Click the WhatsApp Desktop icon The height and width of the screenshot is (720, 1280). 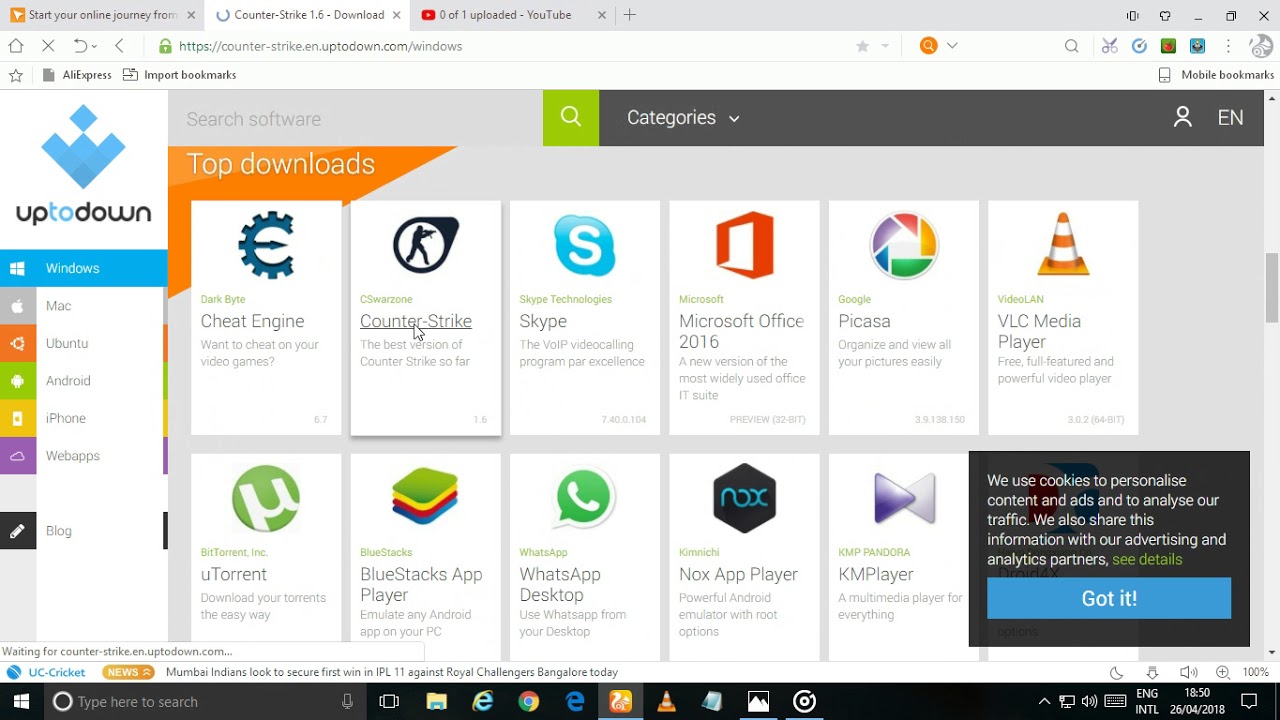585,498
